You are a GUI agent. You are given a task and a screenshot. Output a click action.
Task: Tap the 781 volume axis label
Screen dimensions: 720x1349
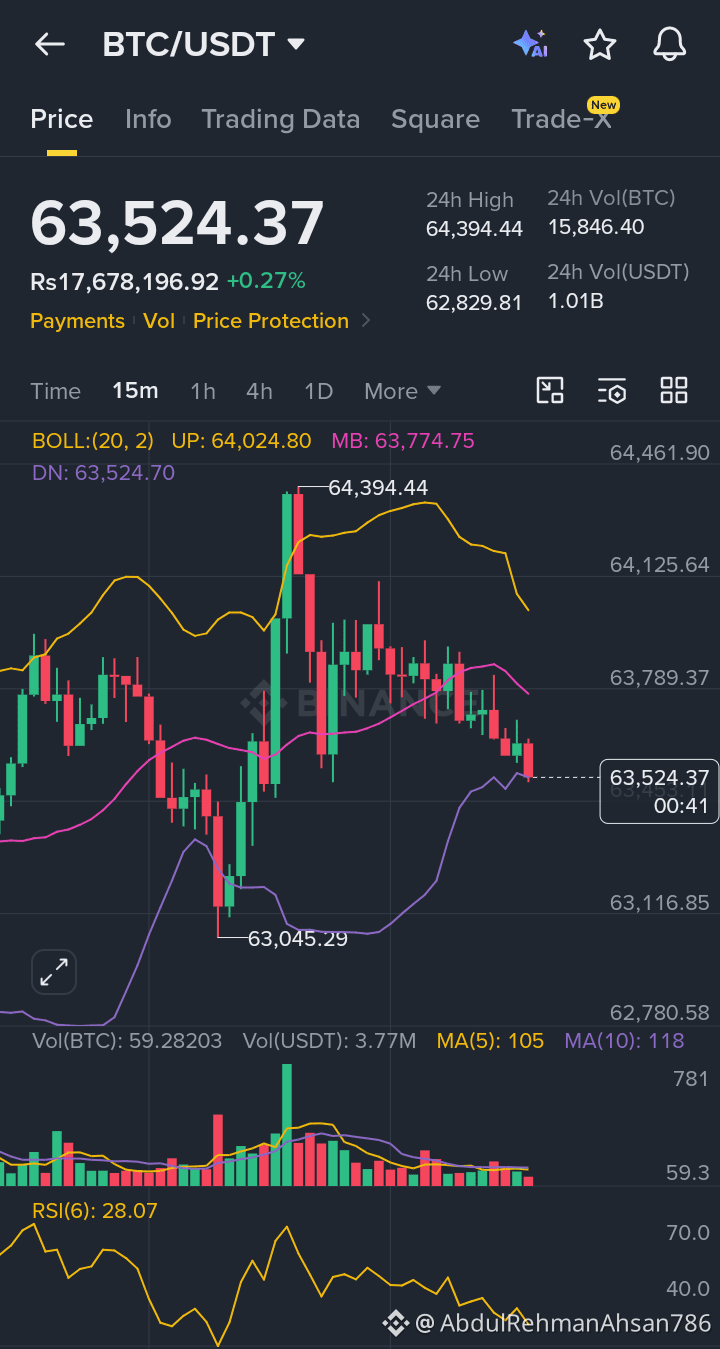(x=691, y=1078)
